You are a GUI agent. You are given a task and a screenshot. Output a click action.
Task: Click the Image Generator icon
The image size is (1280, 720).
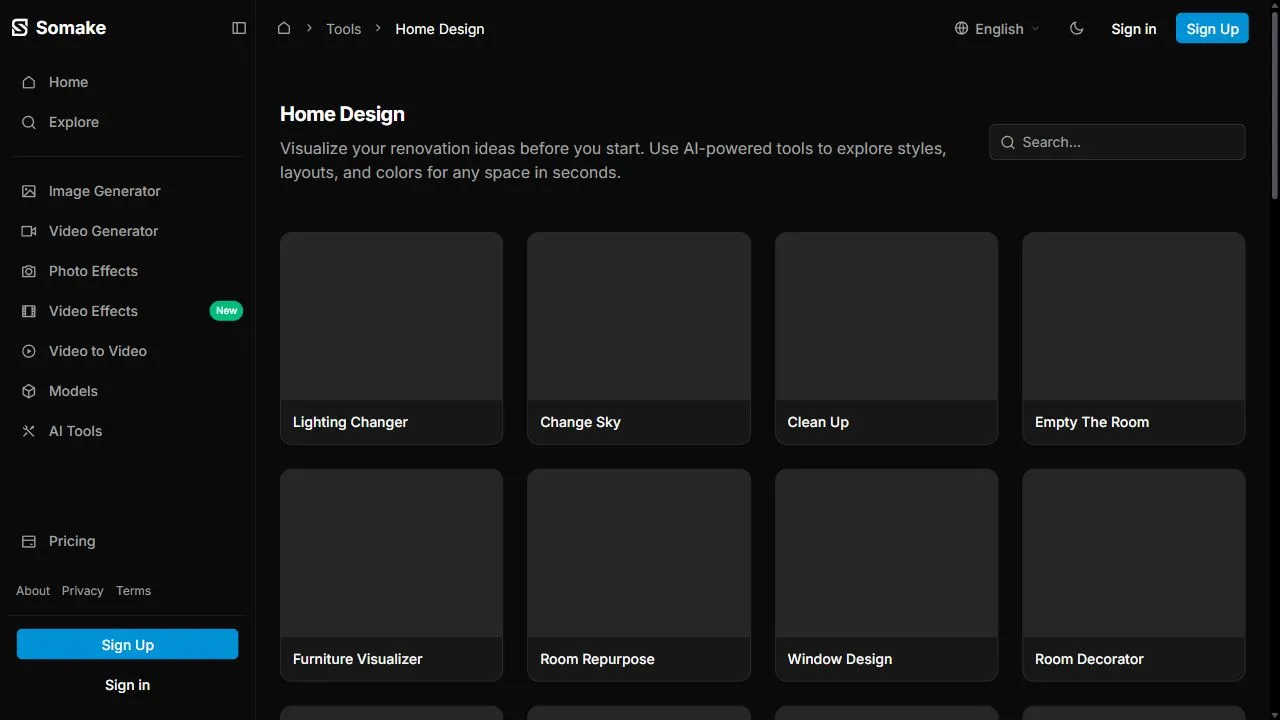29,191
